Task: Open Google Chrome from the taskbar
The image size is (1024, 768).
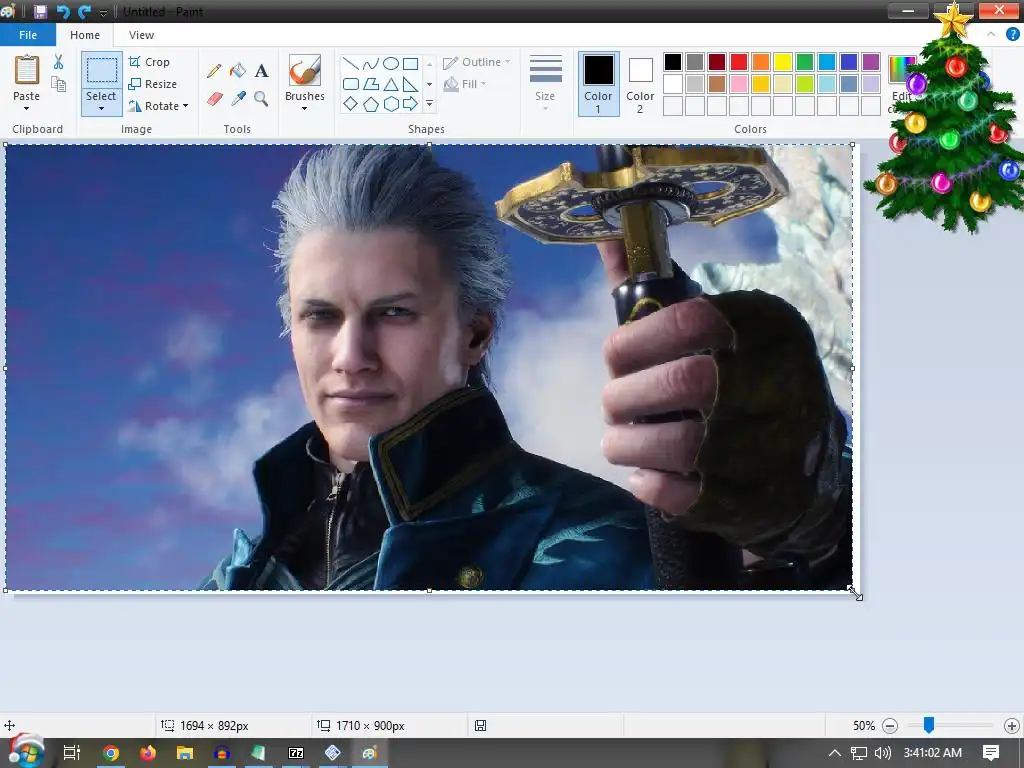Action: click(111, 753)
